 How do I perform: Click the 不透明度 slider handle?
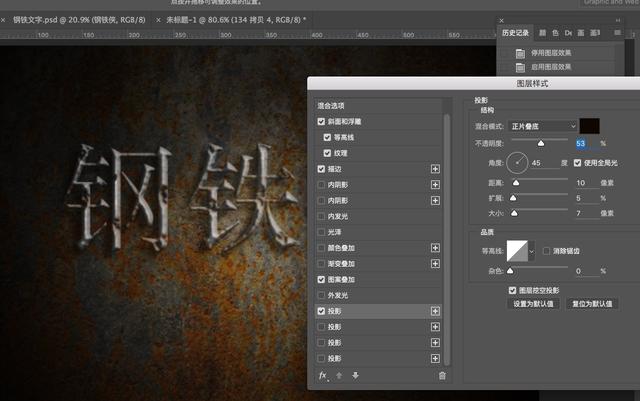(x=541, y=143)
